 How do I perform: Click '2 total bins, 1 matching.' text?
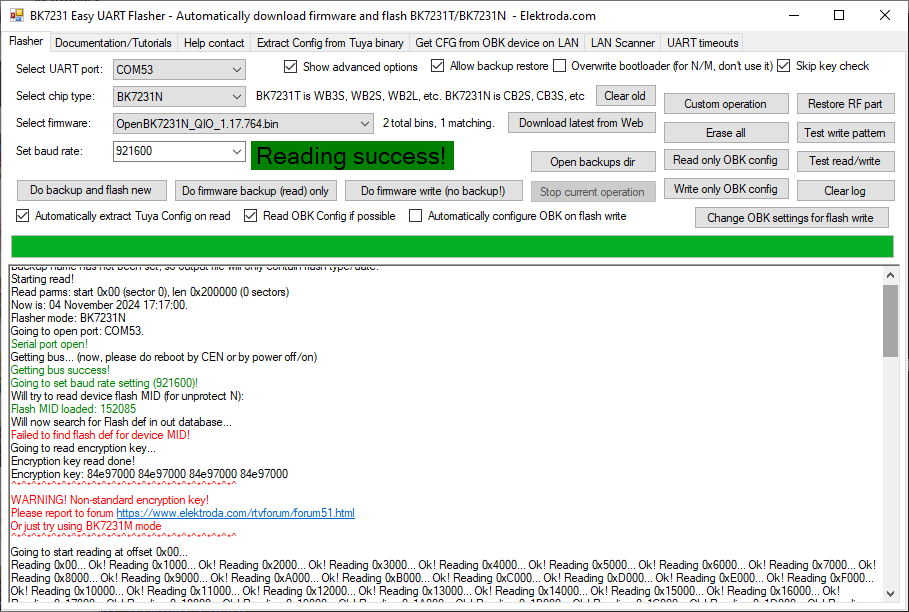[x=439, y=123]
